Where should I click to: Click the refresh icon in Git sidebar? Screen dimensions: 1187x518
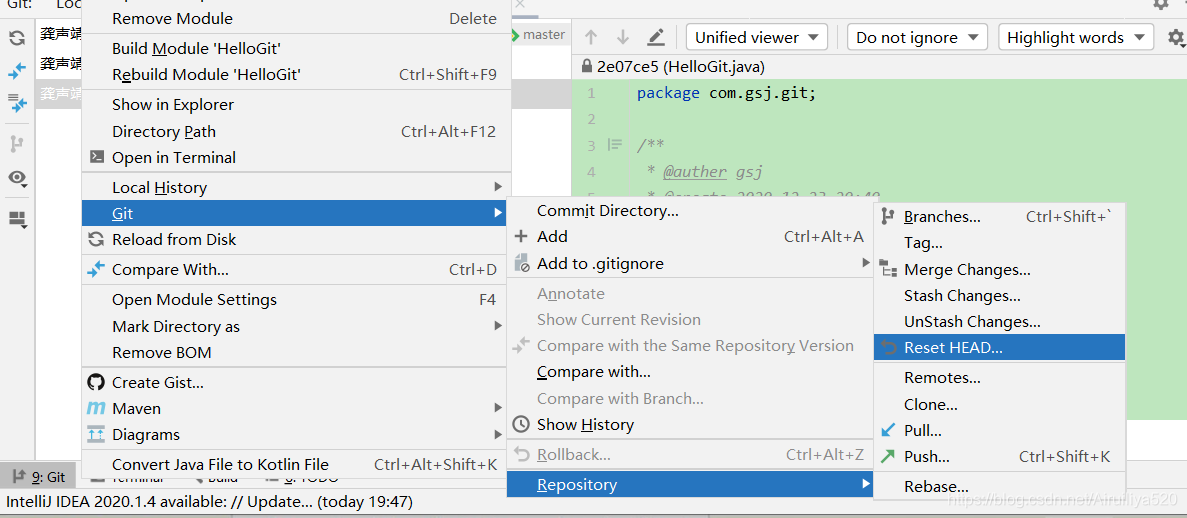pyautogui.click(x=17, y=39)
